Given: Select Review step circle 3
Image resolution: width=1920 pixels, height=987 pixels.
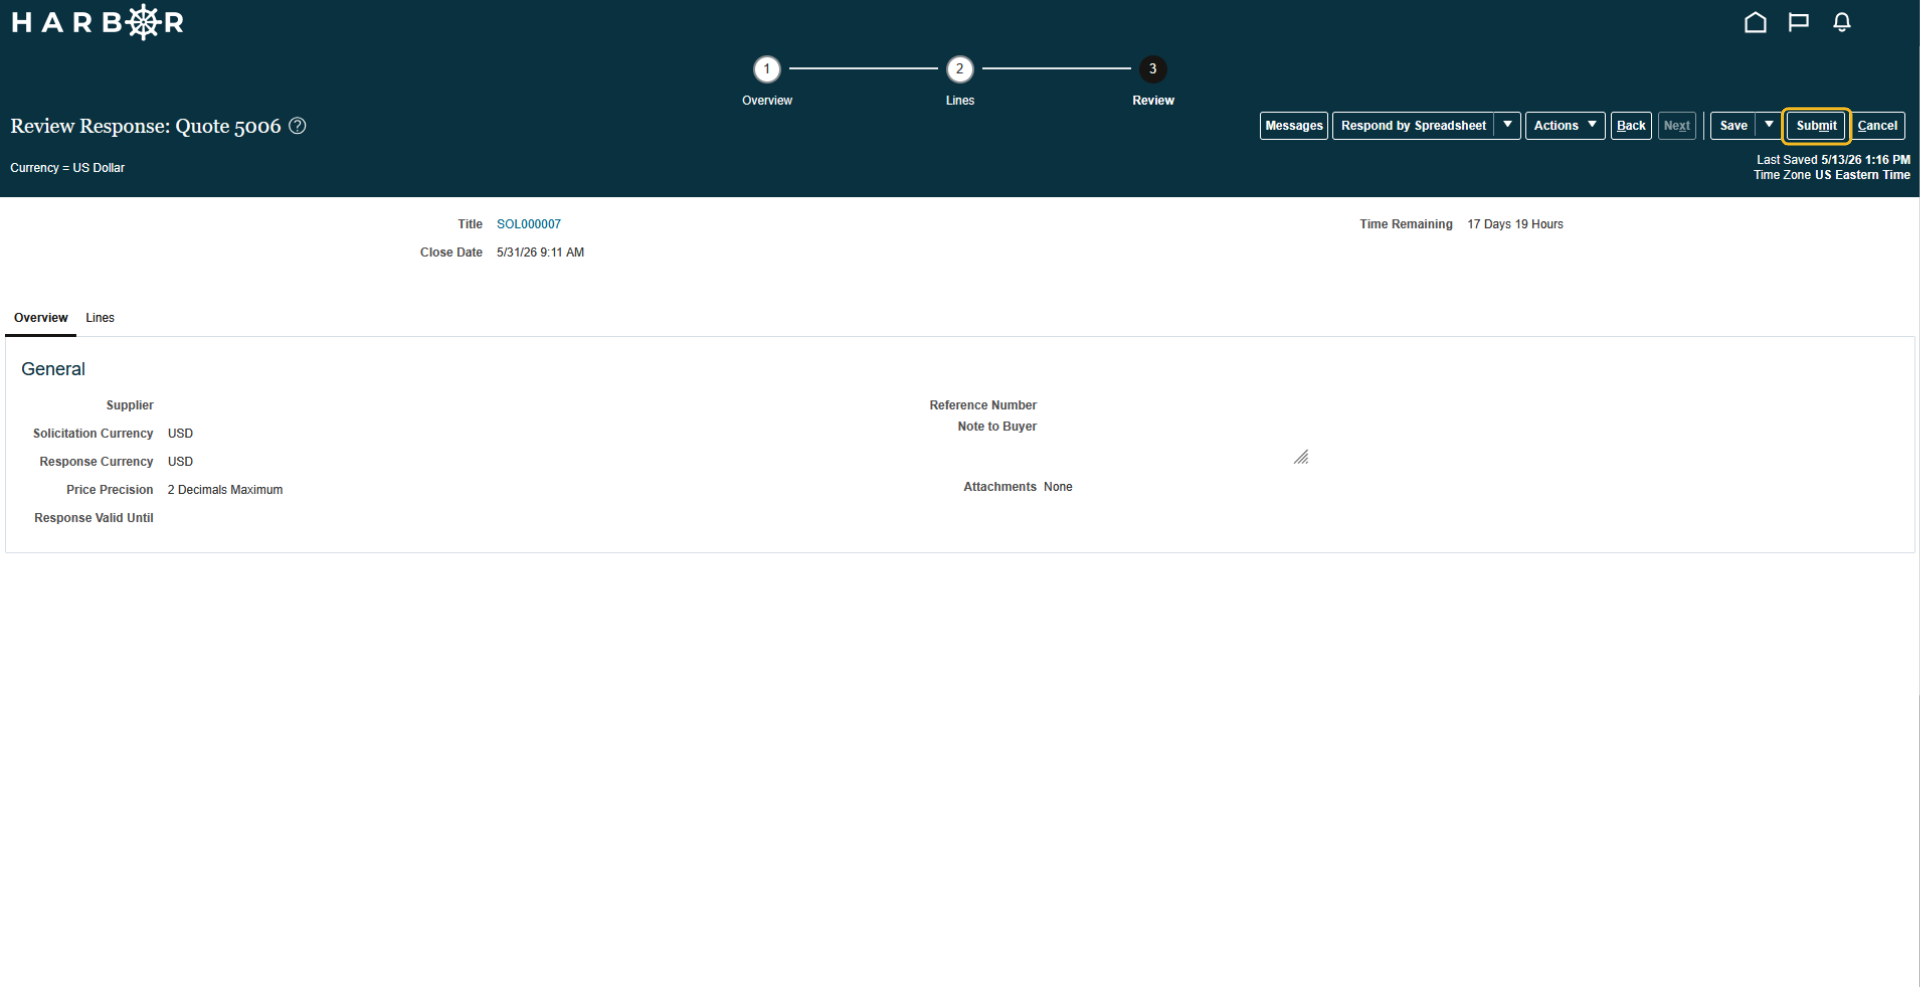Looking at the screenshot, I should click(x=1153, y=69).
